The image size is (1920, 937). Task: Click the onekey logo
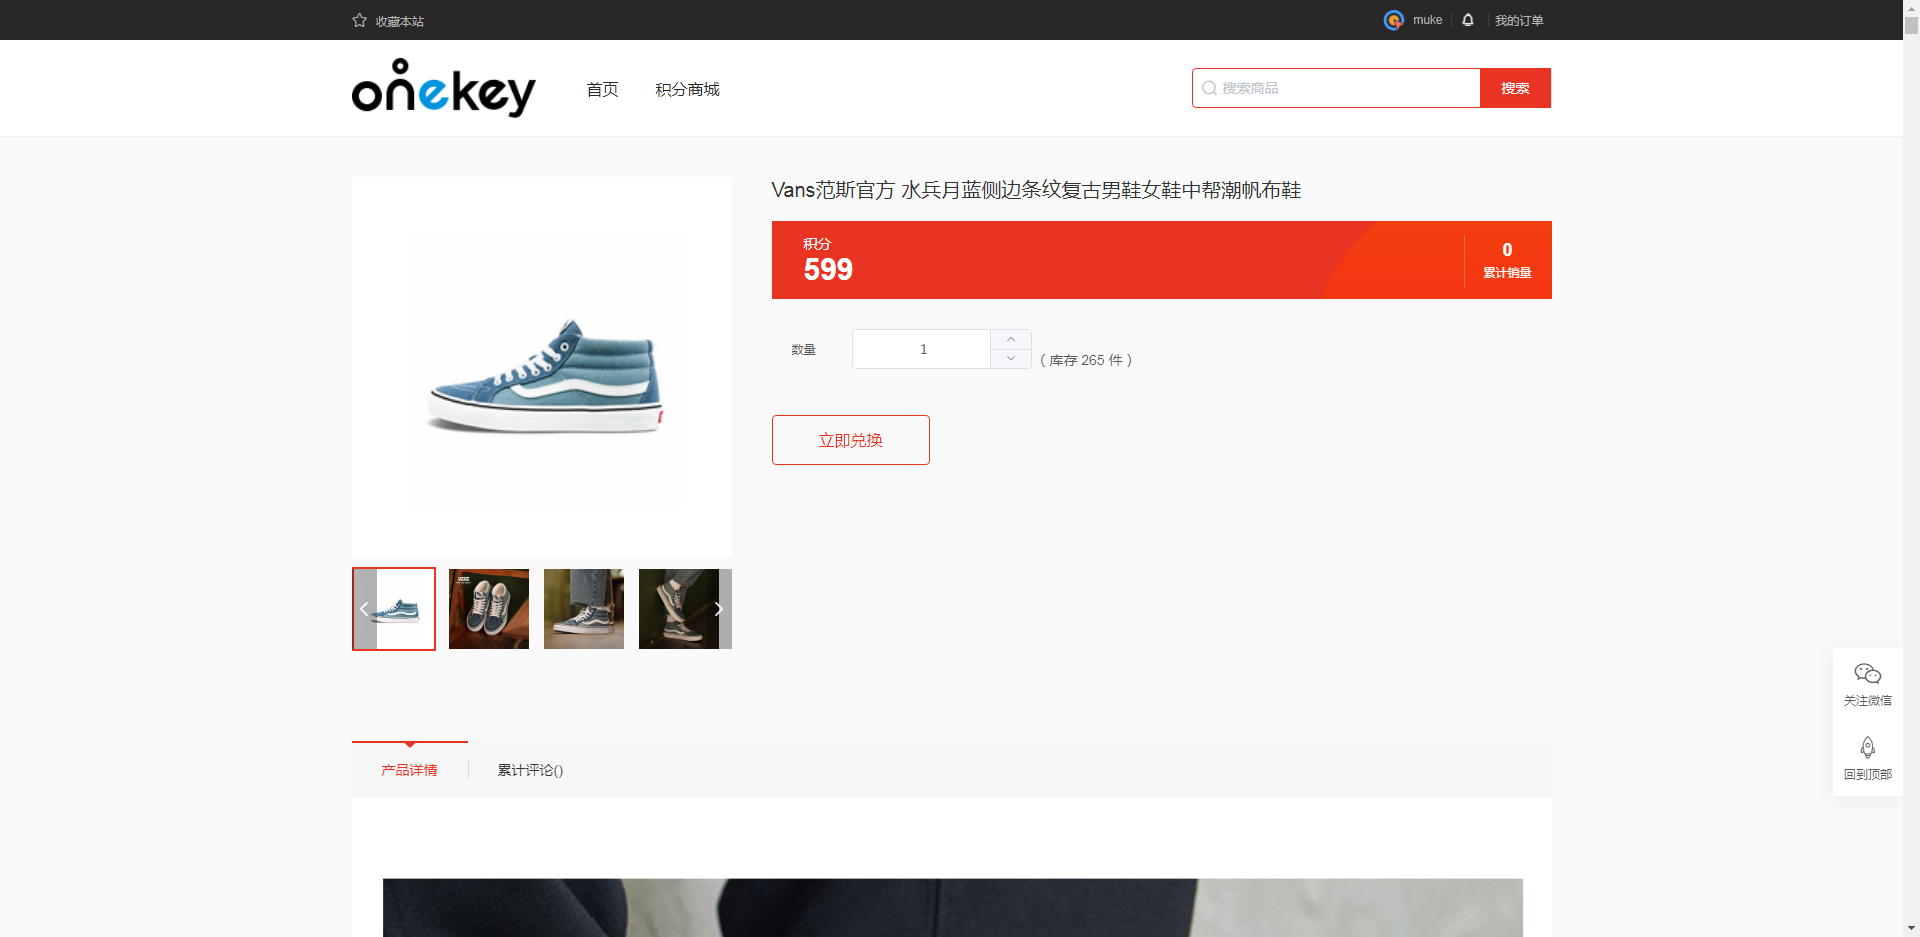[444, 88]
